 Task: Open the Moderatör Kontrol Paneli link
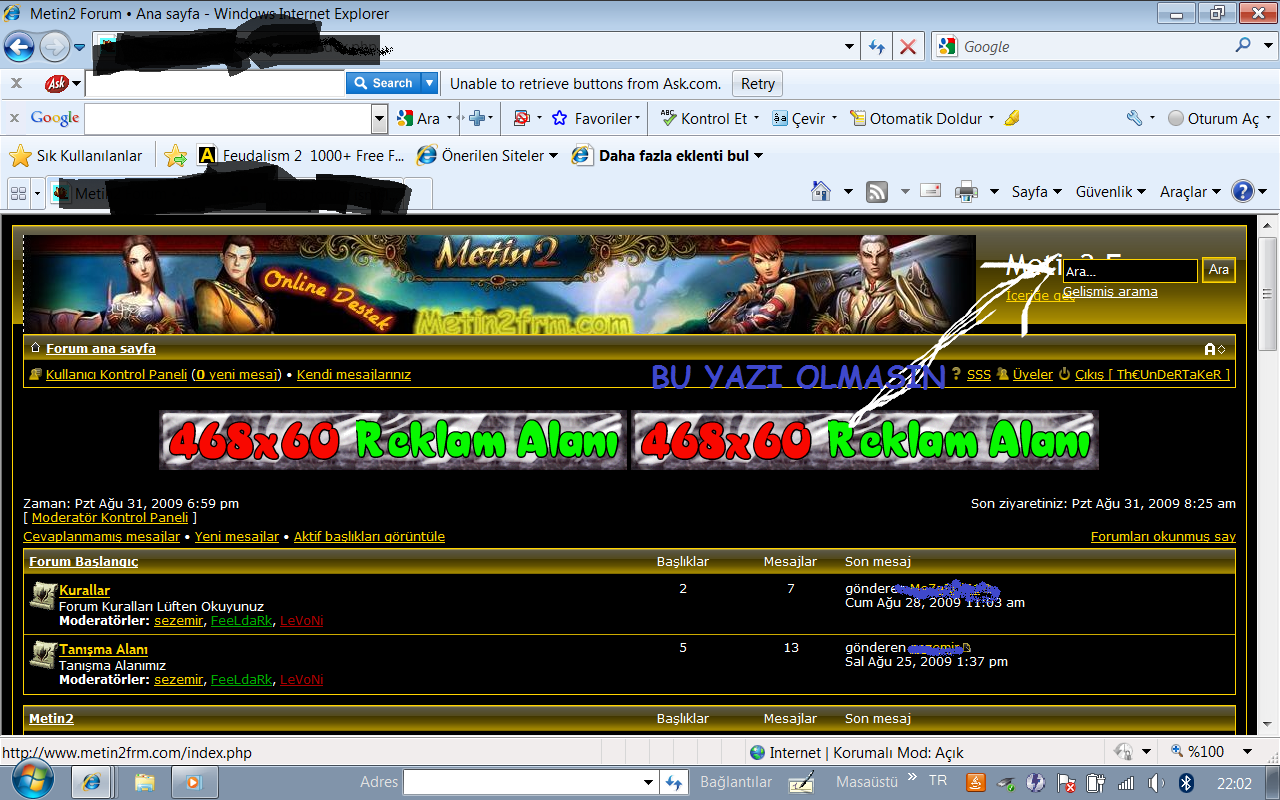[x=110, y=518]
